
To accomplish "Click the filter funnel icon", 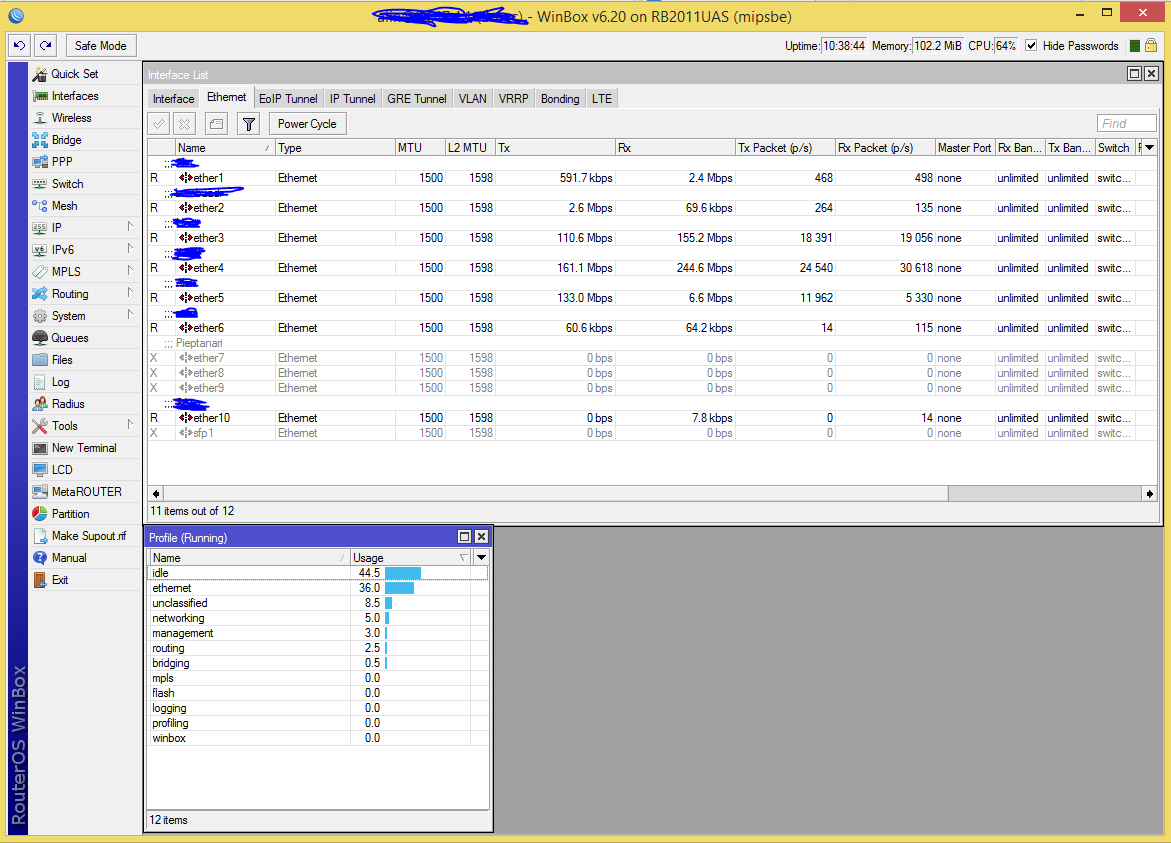I will tap(249, 124).
